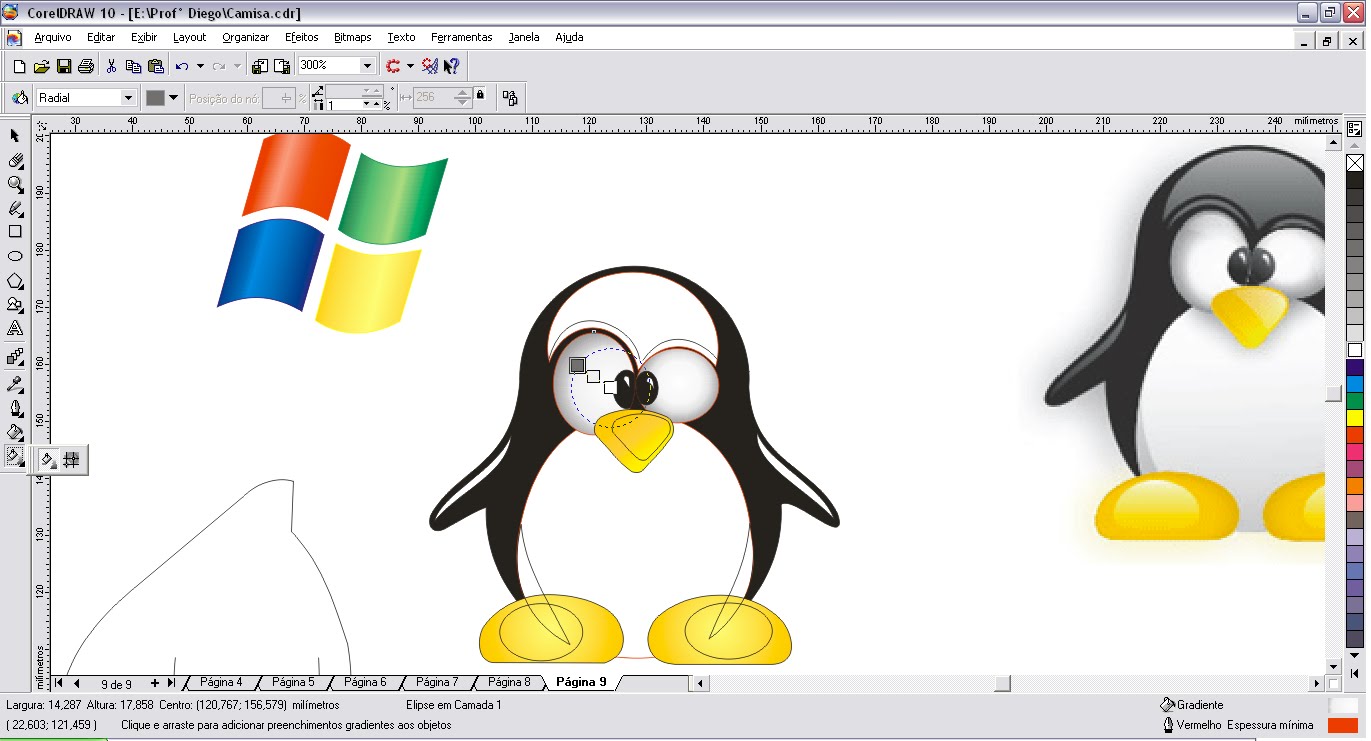
Task: Open the Efeitos menu
Action: pyautogui.click(x=301, y=37)
